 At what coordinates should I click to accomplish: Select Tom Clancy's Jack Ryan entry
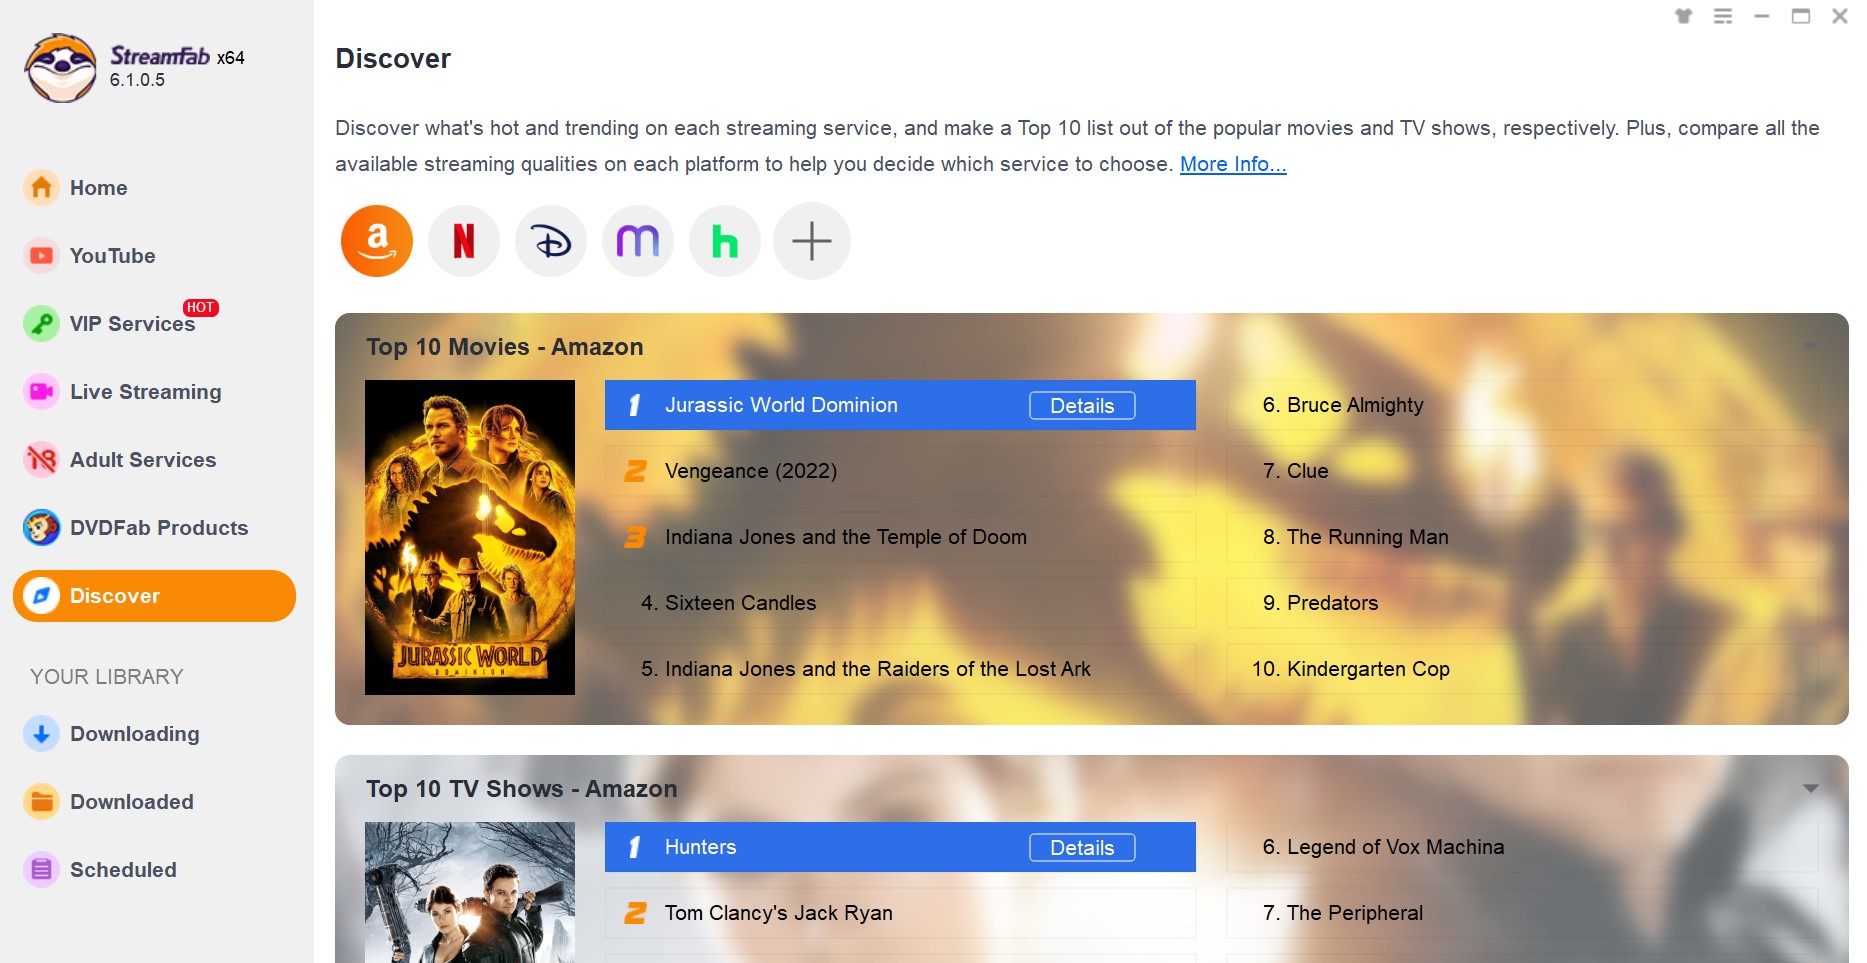(x=900, y=913)
